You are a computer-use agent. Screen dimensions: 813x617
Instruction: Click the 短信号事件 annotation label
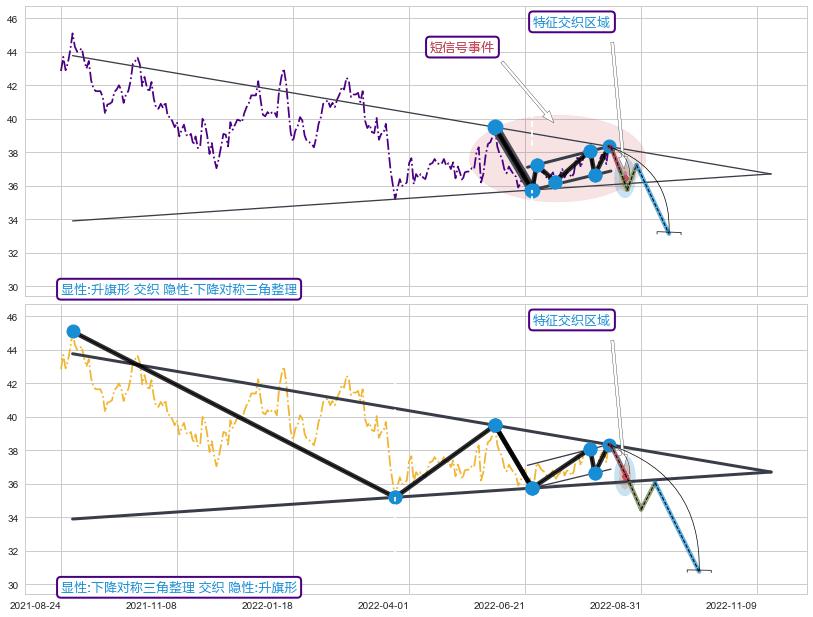coord(462,47)
